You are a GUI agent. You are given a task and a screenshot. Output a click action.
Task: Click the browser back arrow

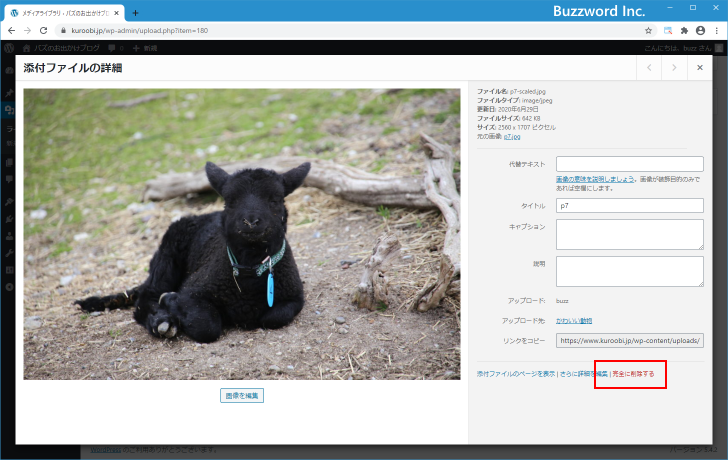(11, 31)
